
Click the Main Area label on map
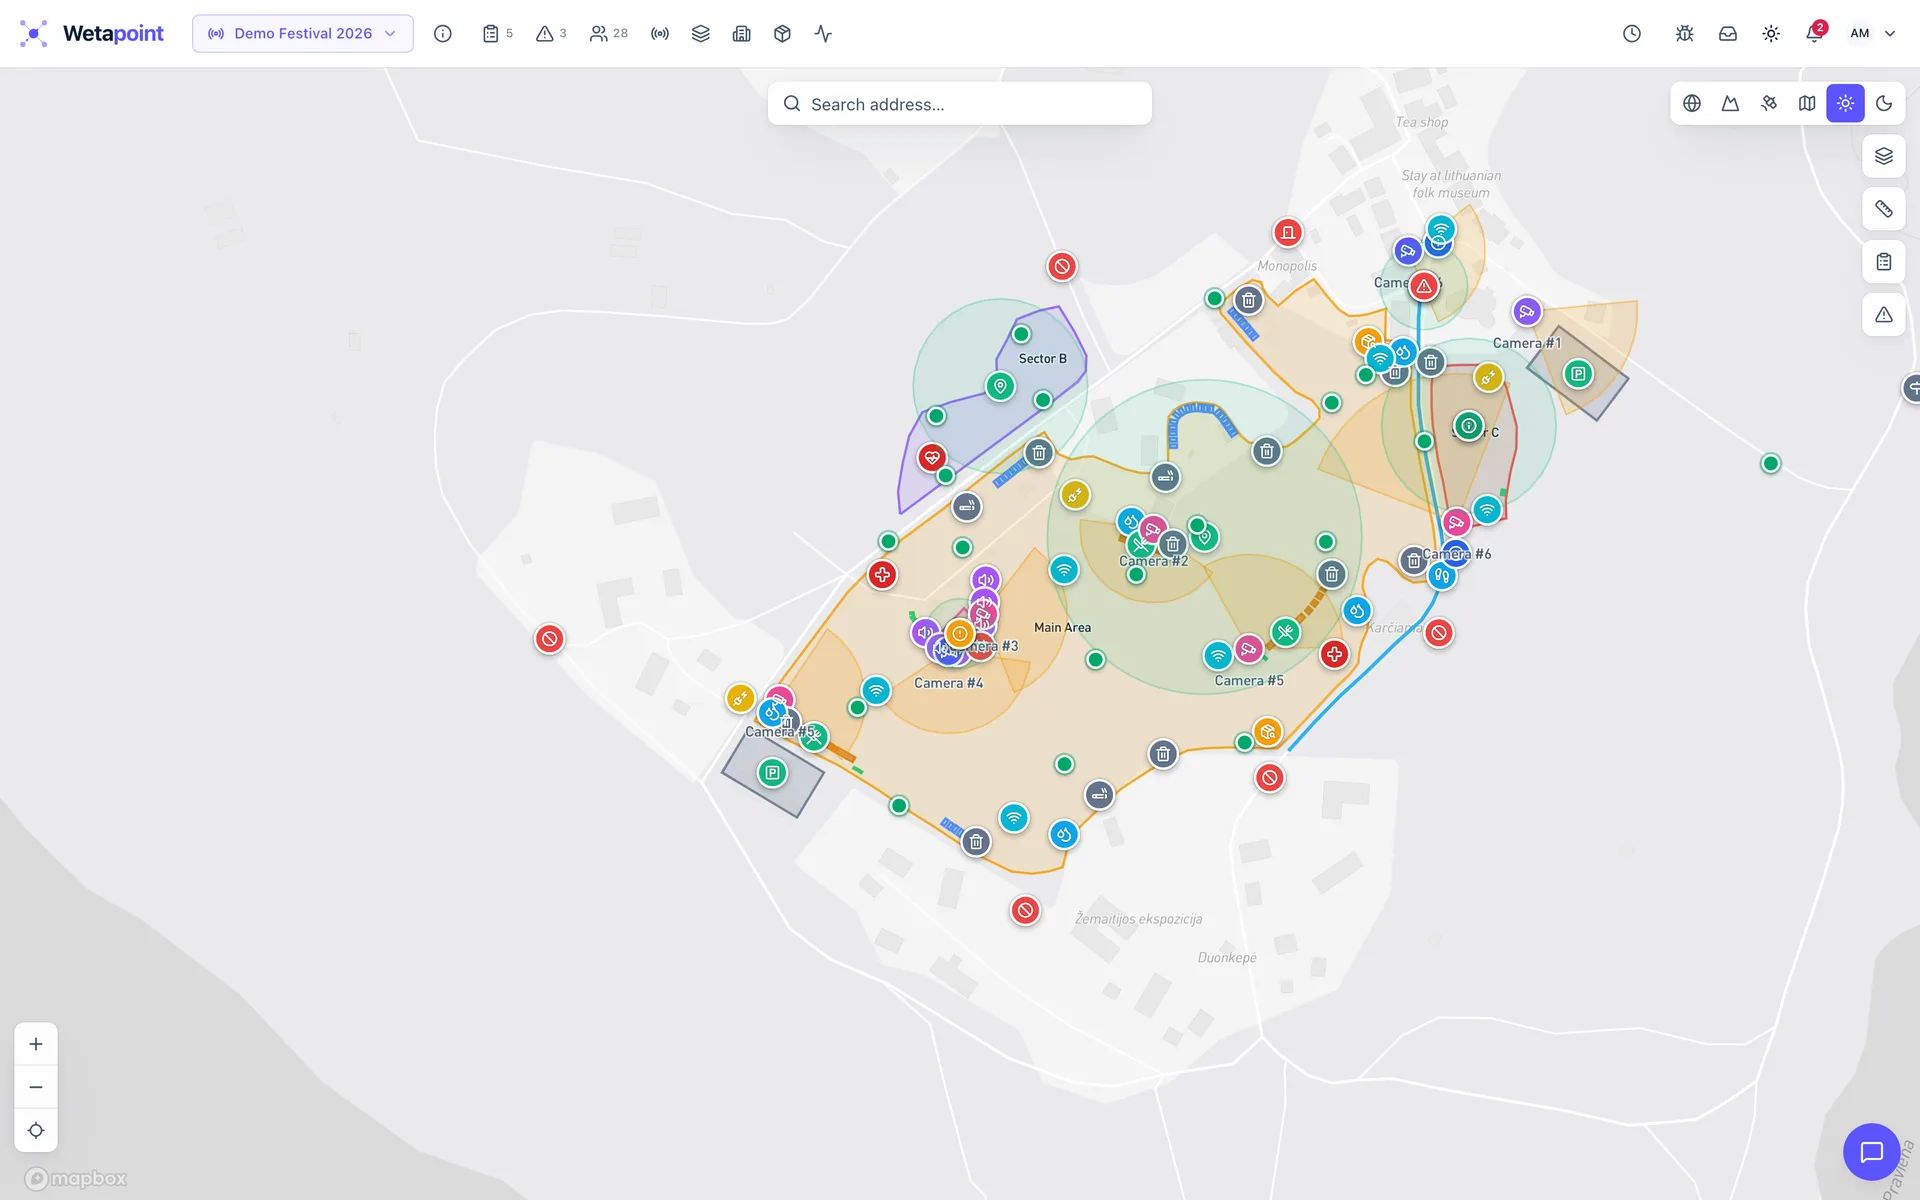click(x=1062, y=628)
